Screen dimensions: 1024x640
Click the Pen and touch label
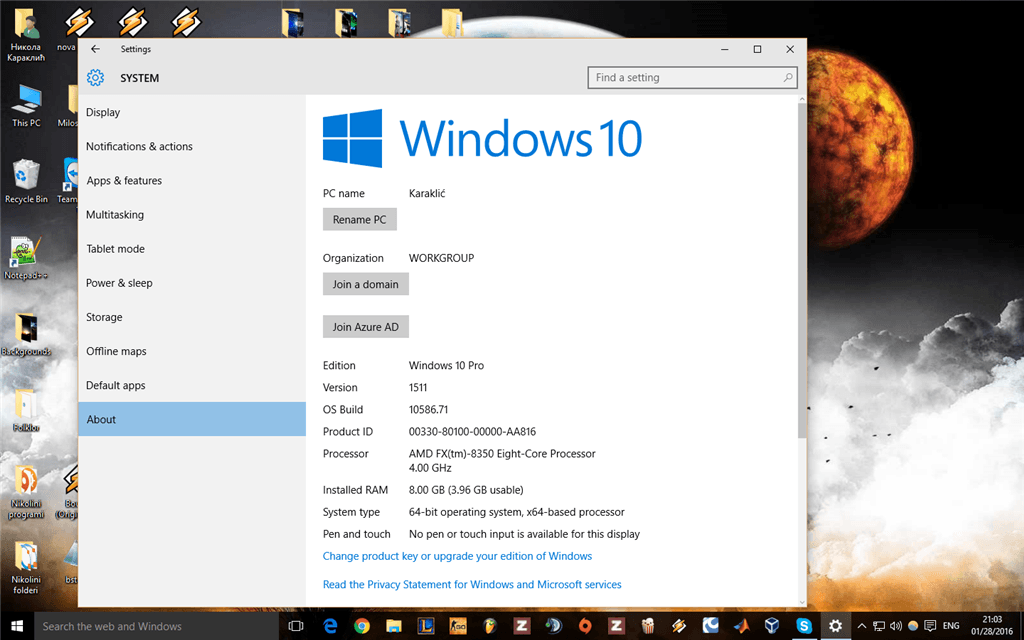[x=357, y=534]
